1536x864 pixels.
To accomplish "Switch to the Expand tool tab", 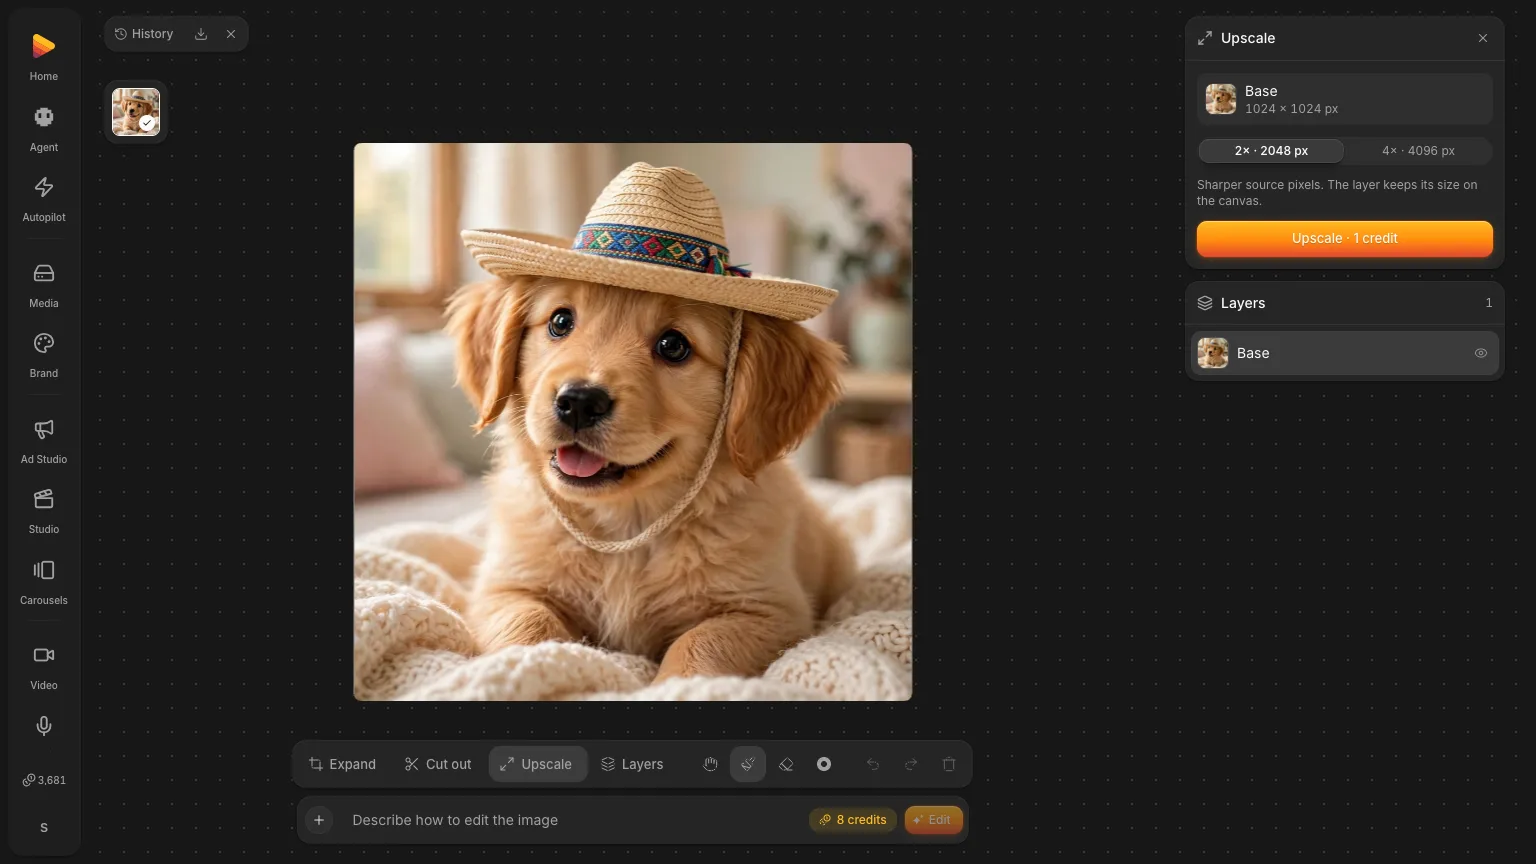I will 343,764.
